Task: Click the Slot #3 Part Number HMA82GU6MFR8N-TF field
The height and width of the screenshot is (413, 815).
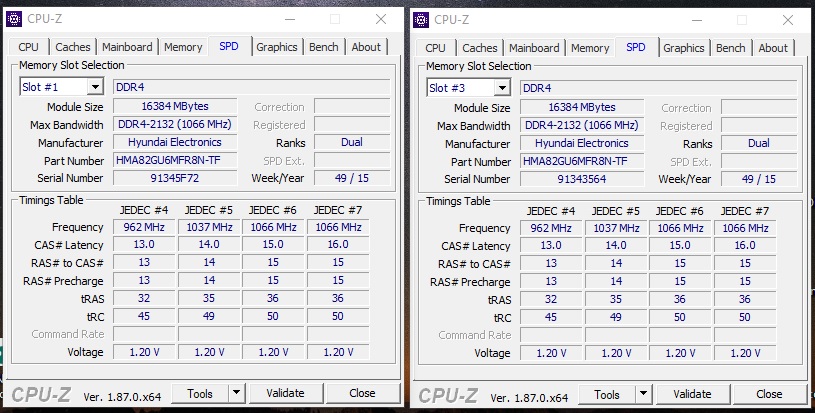Action: (x=582, y=162)
